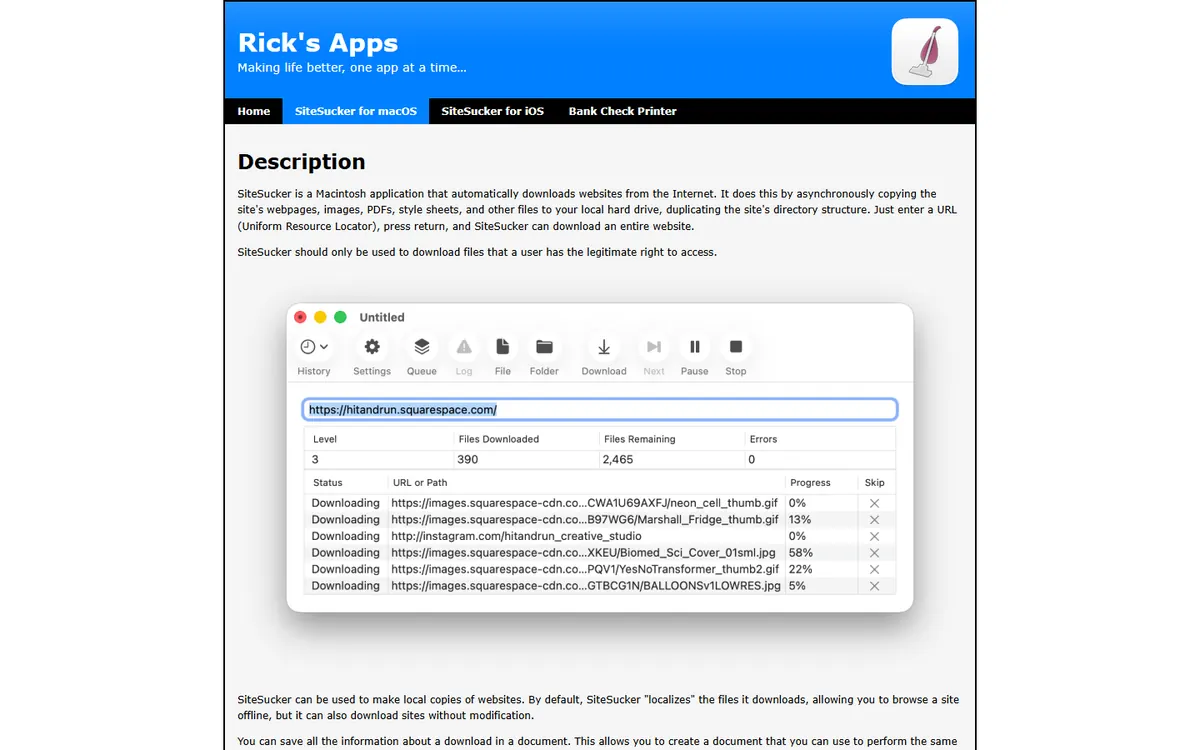Click the Files Downloaded value 390
Screen dimensions: 1200x750
pos(468,460)
